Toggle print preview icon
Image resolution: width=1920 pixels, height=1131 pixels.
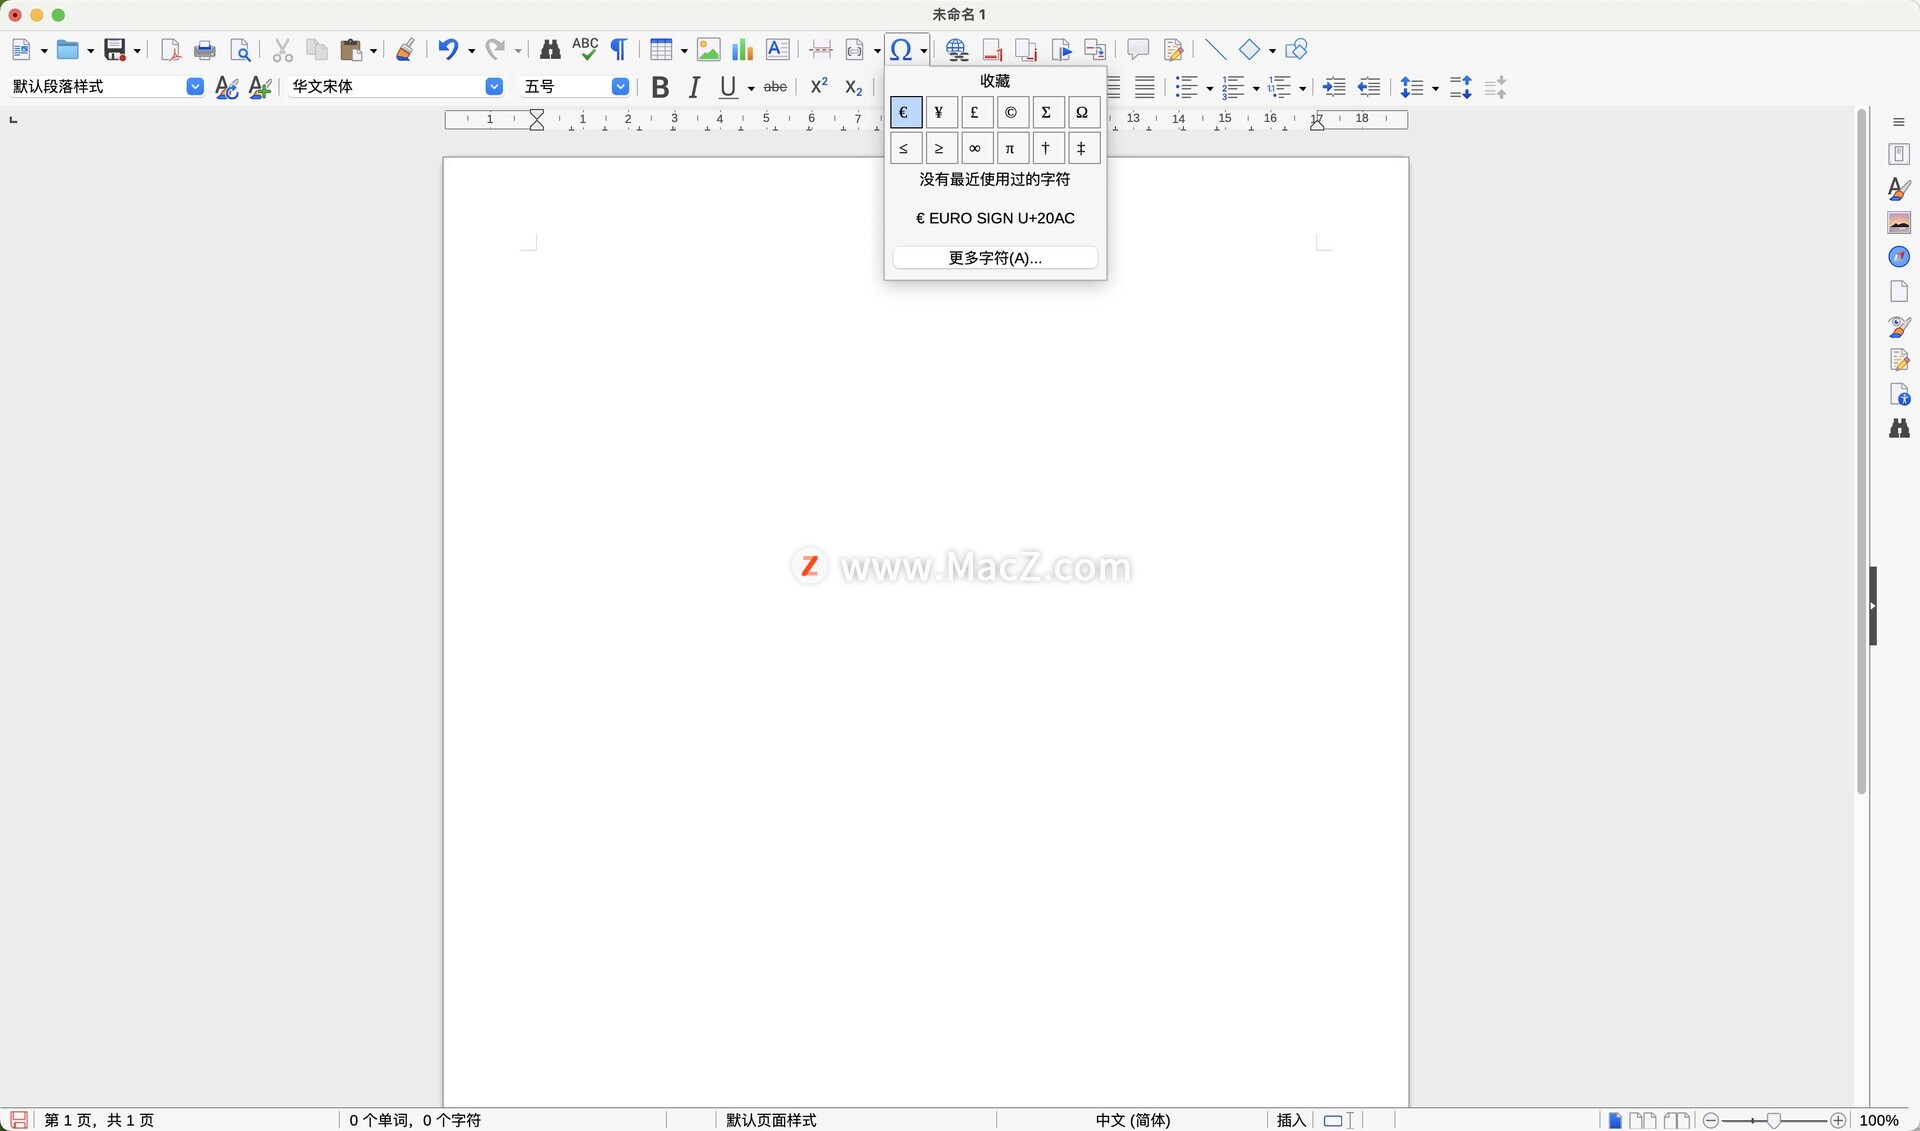[x=240, y=50]
